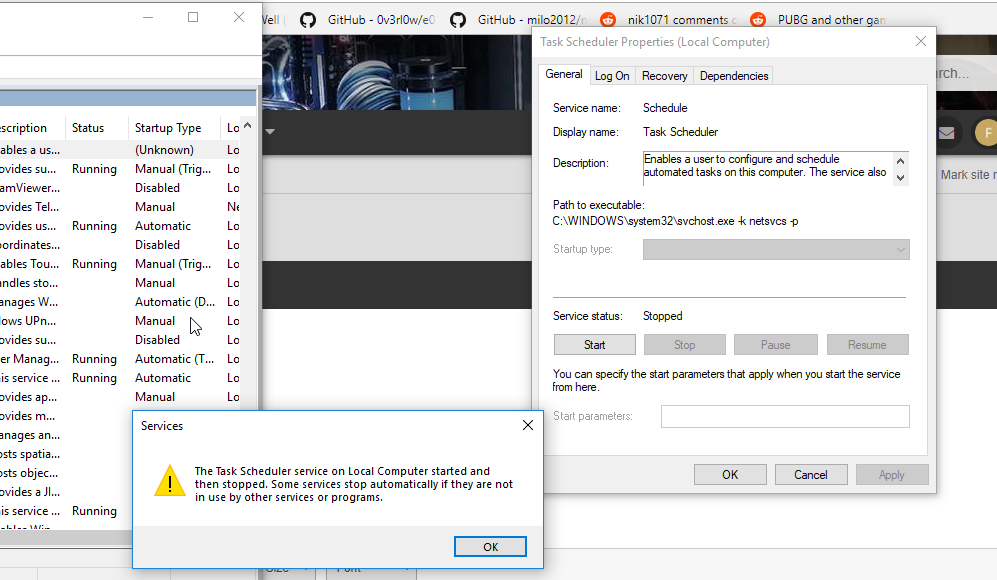
Task: Click the Reddit icon on the PUBG tab
Action: pos(757,19)
